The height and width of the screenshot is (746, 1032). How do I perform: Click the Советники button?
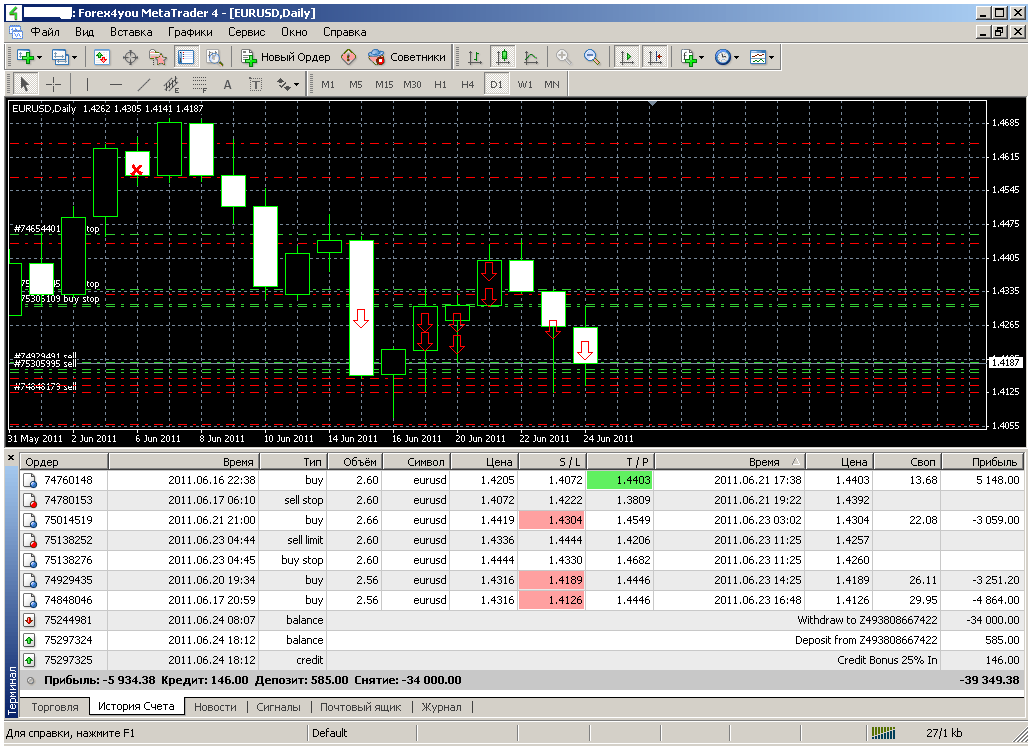[x=407, y=57]
